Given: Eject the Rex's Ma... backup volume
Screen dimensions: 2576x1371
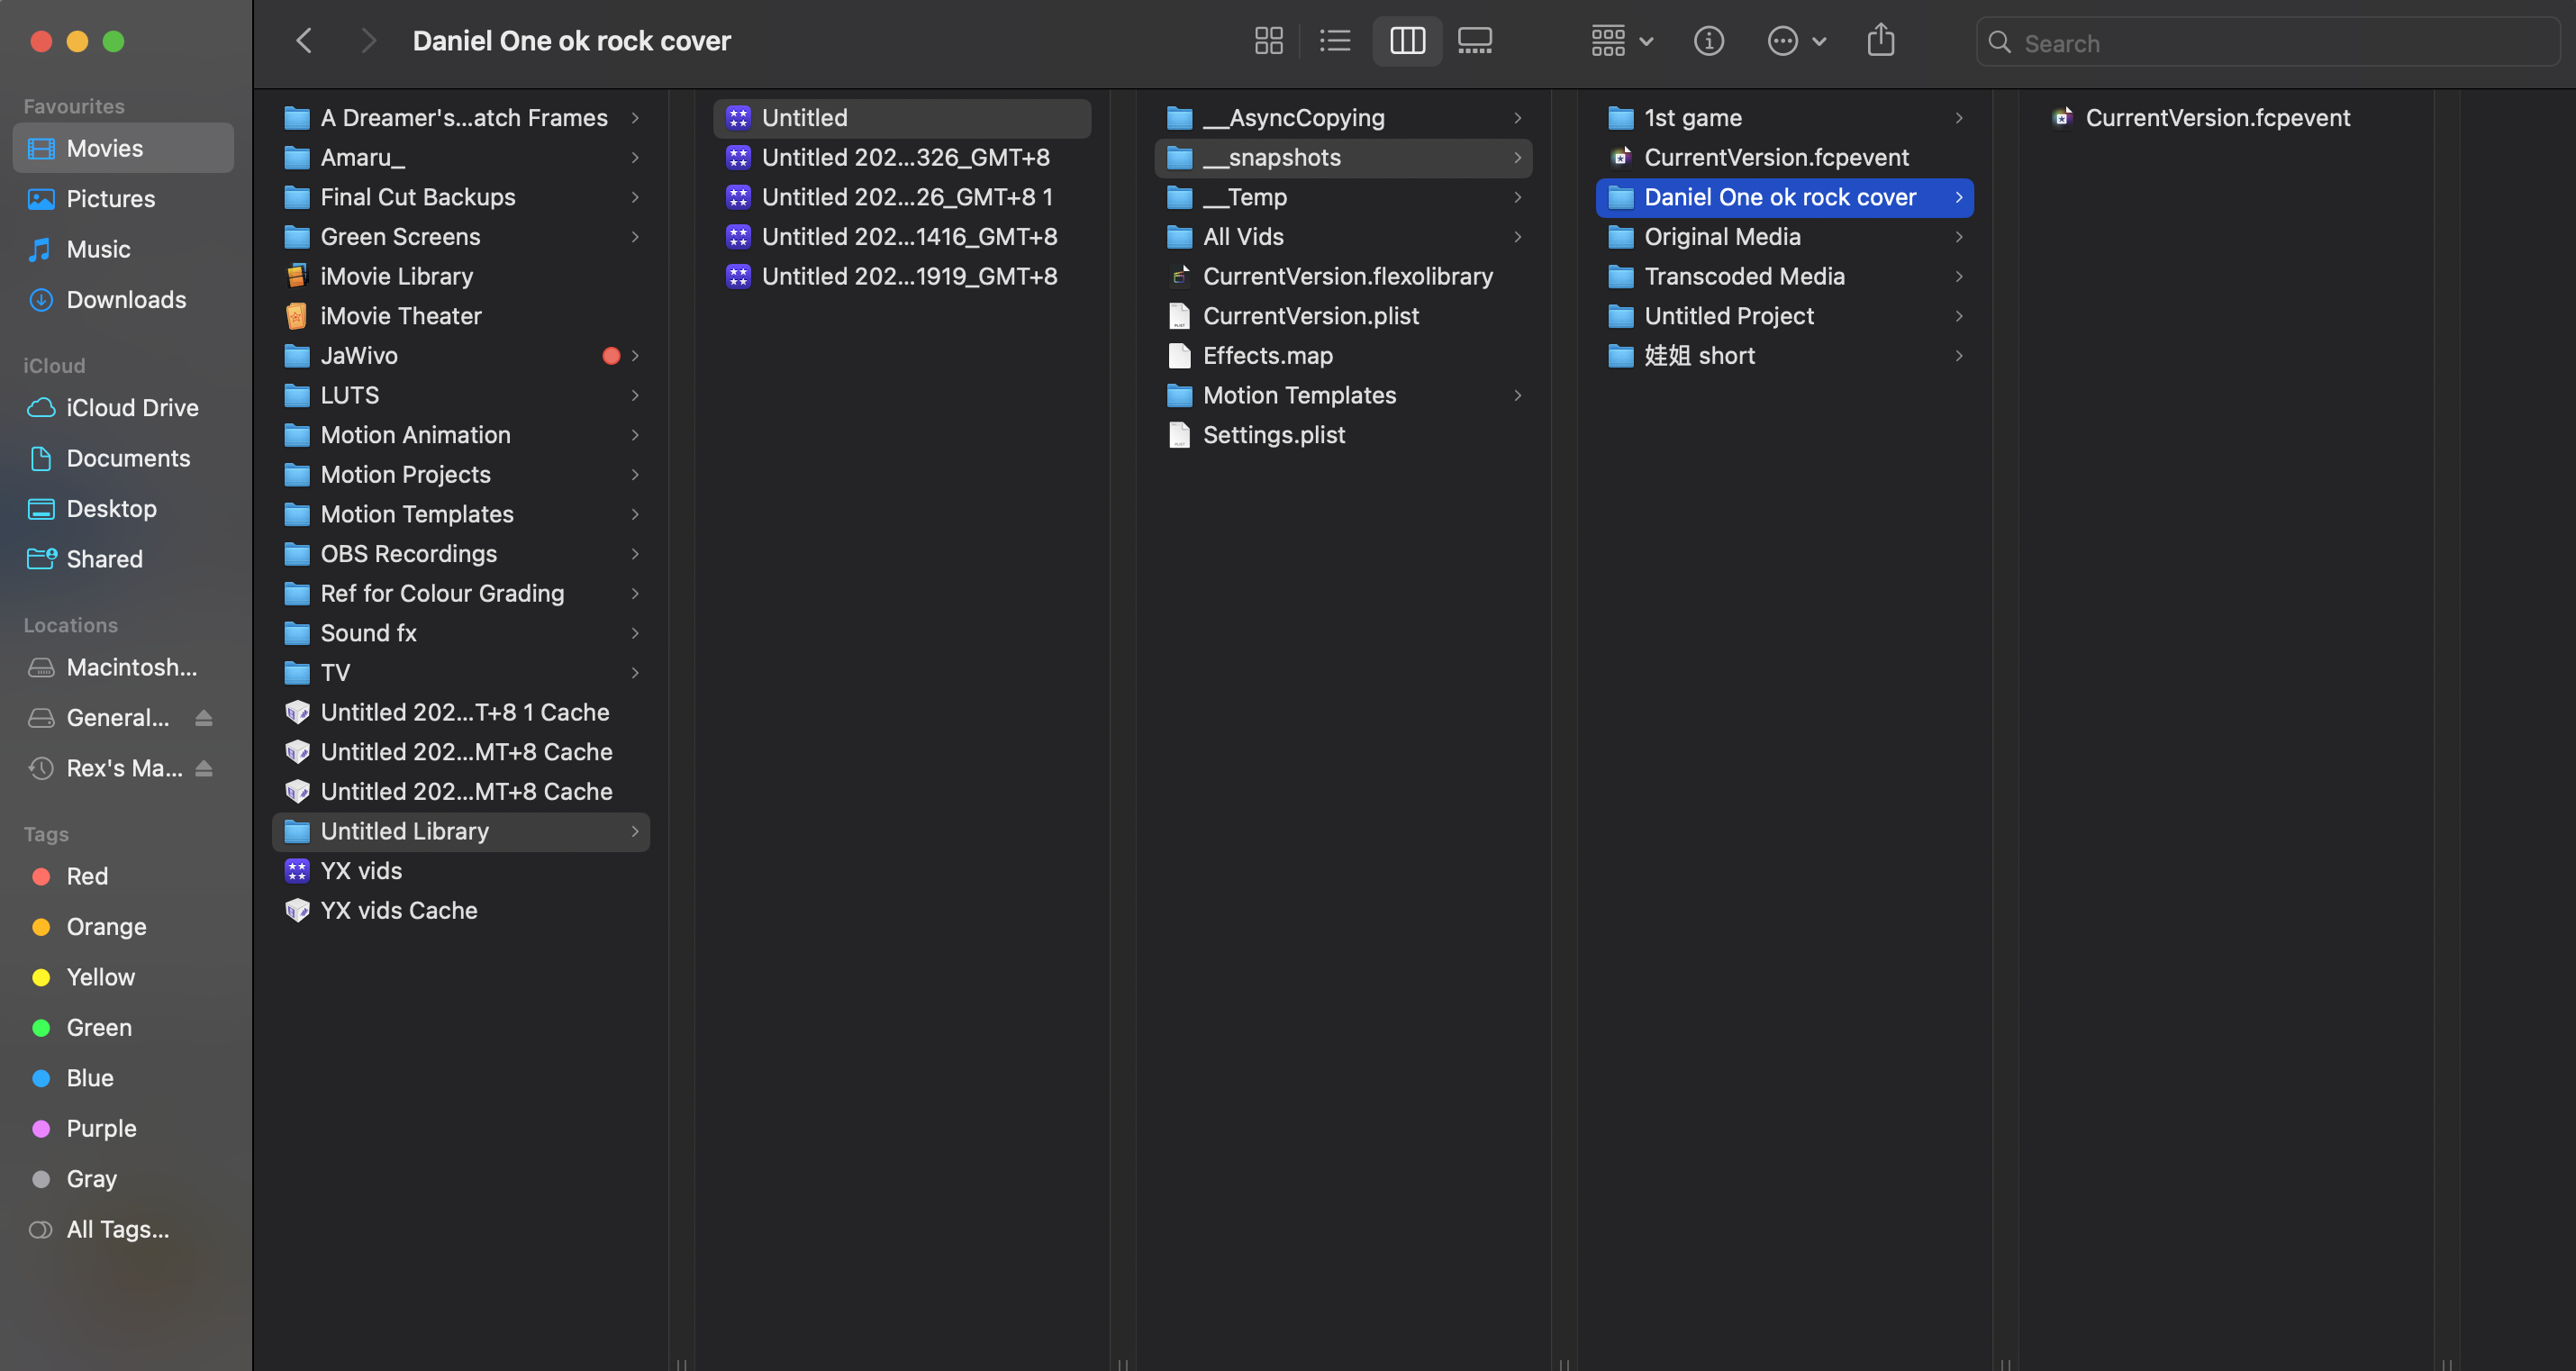Looking at the screenshot, I should [x=204, y=768].
